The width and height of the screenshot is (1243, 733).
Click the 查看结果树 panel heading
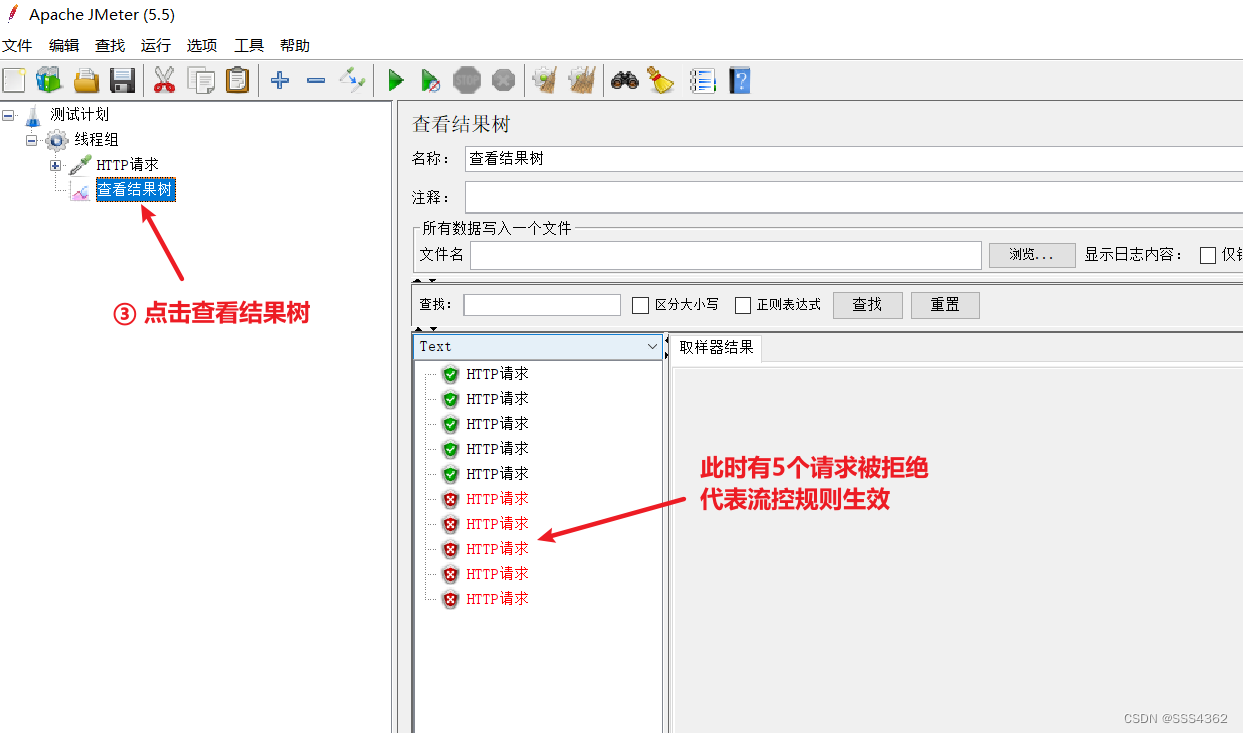point(461,124)
